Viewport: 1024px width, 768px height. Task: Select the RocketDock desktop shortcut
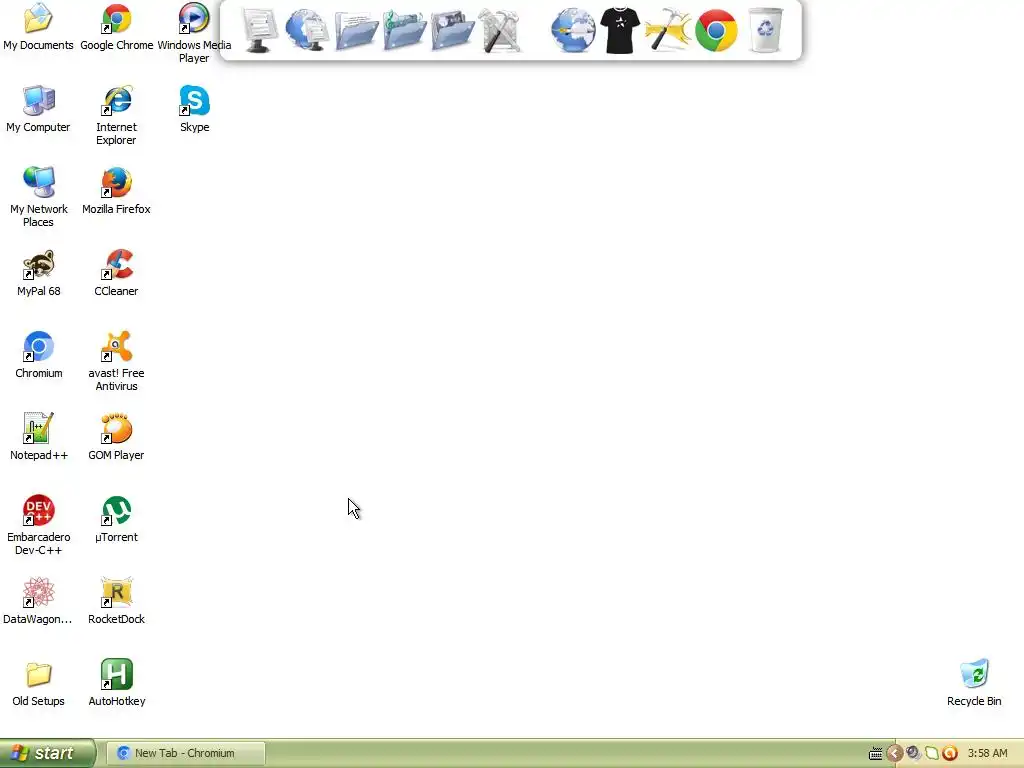click(116, 601)
